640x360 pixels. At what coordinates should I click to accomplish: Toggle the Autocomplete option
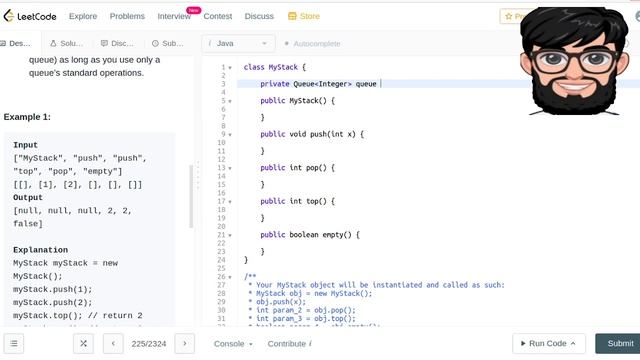(312, 44)
